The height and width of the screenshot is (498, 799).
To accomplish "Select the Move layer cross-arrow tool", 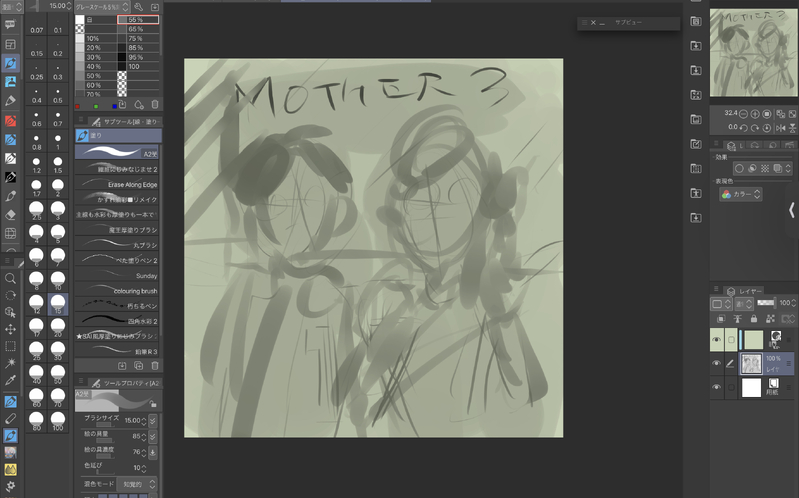I will [x=10, y=329].
